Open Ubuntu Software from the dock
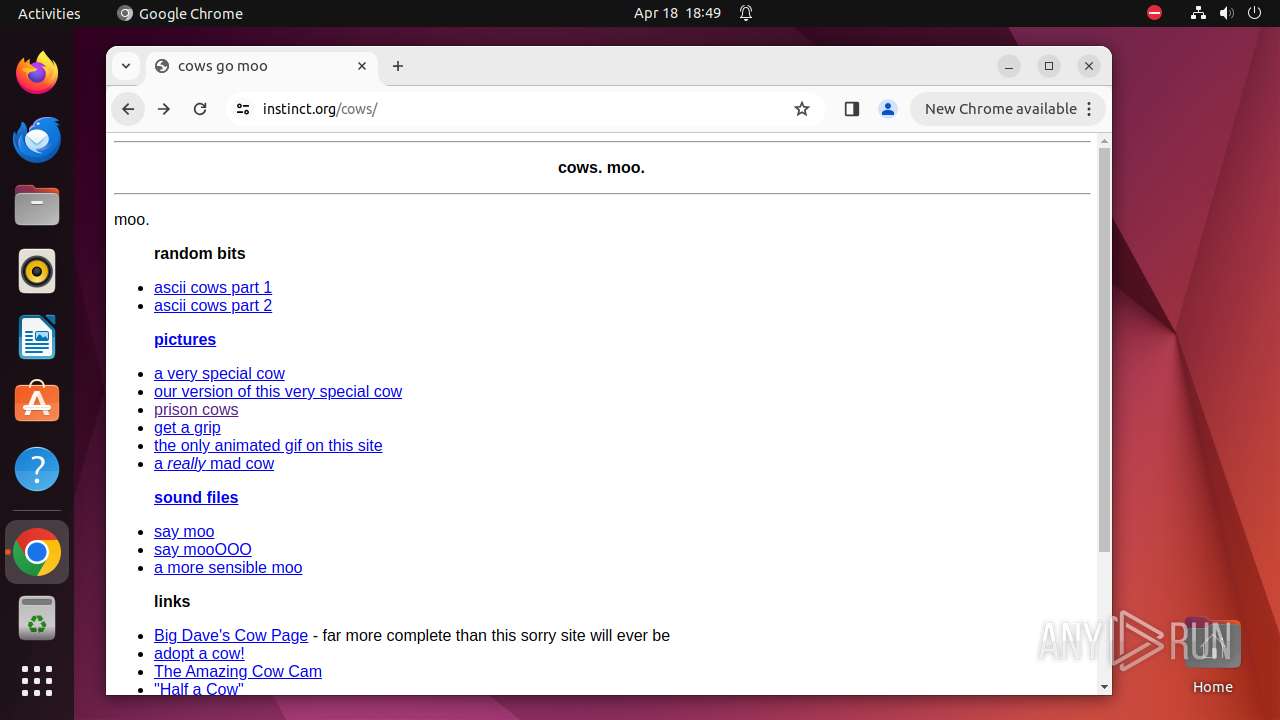Viewport: 1280px width, 720px height. coord(37,403)
